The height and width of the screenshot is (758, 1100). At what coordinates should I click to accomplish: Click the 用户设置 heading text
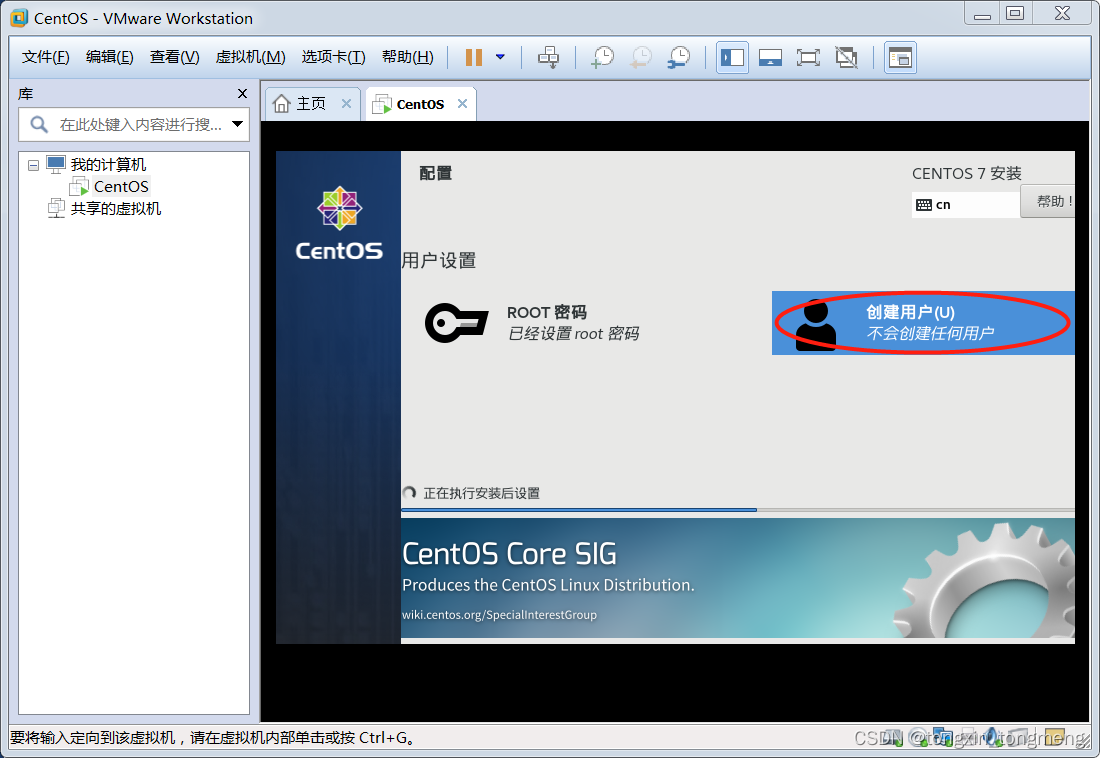tap(438, 260)
